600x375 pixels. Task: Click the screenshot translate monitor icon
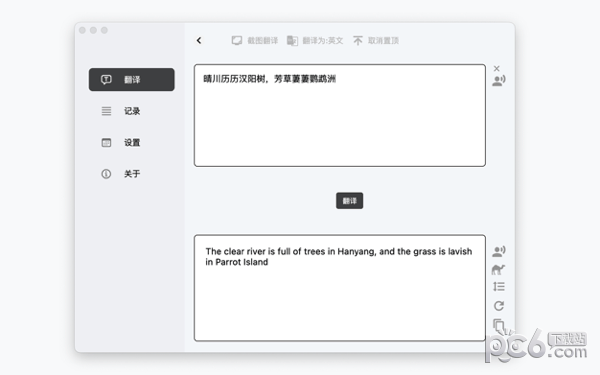coord(236,41)
